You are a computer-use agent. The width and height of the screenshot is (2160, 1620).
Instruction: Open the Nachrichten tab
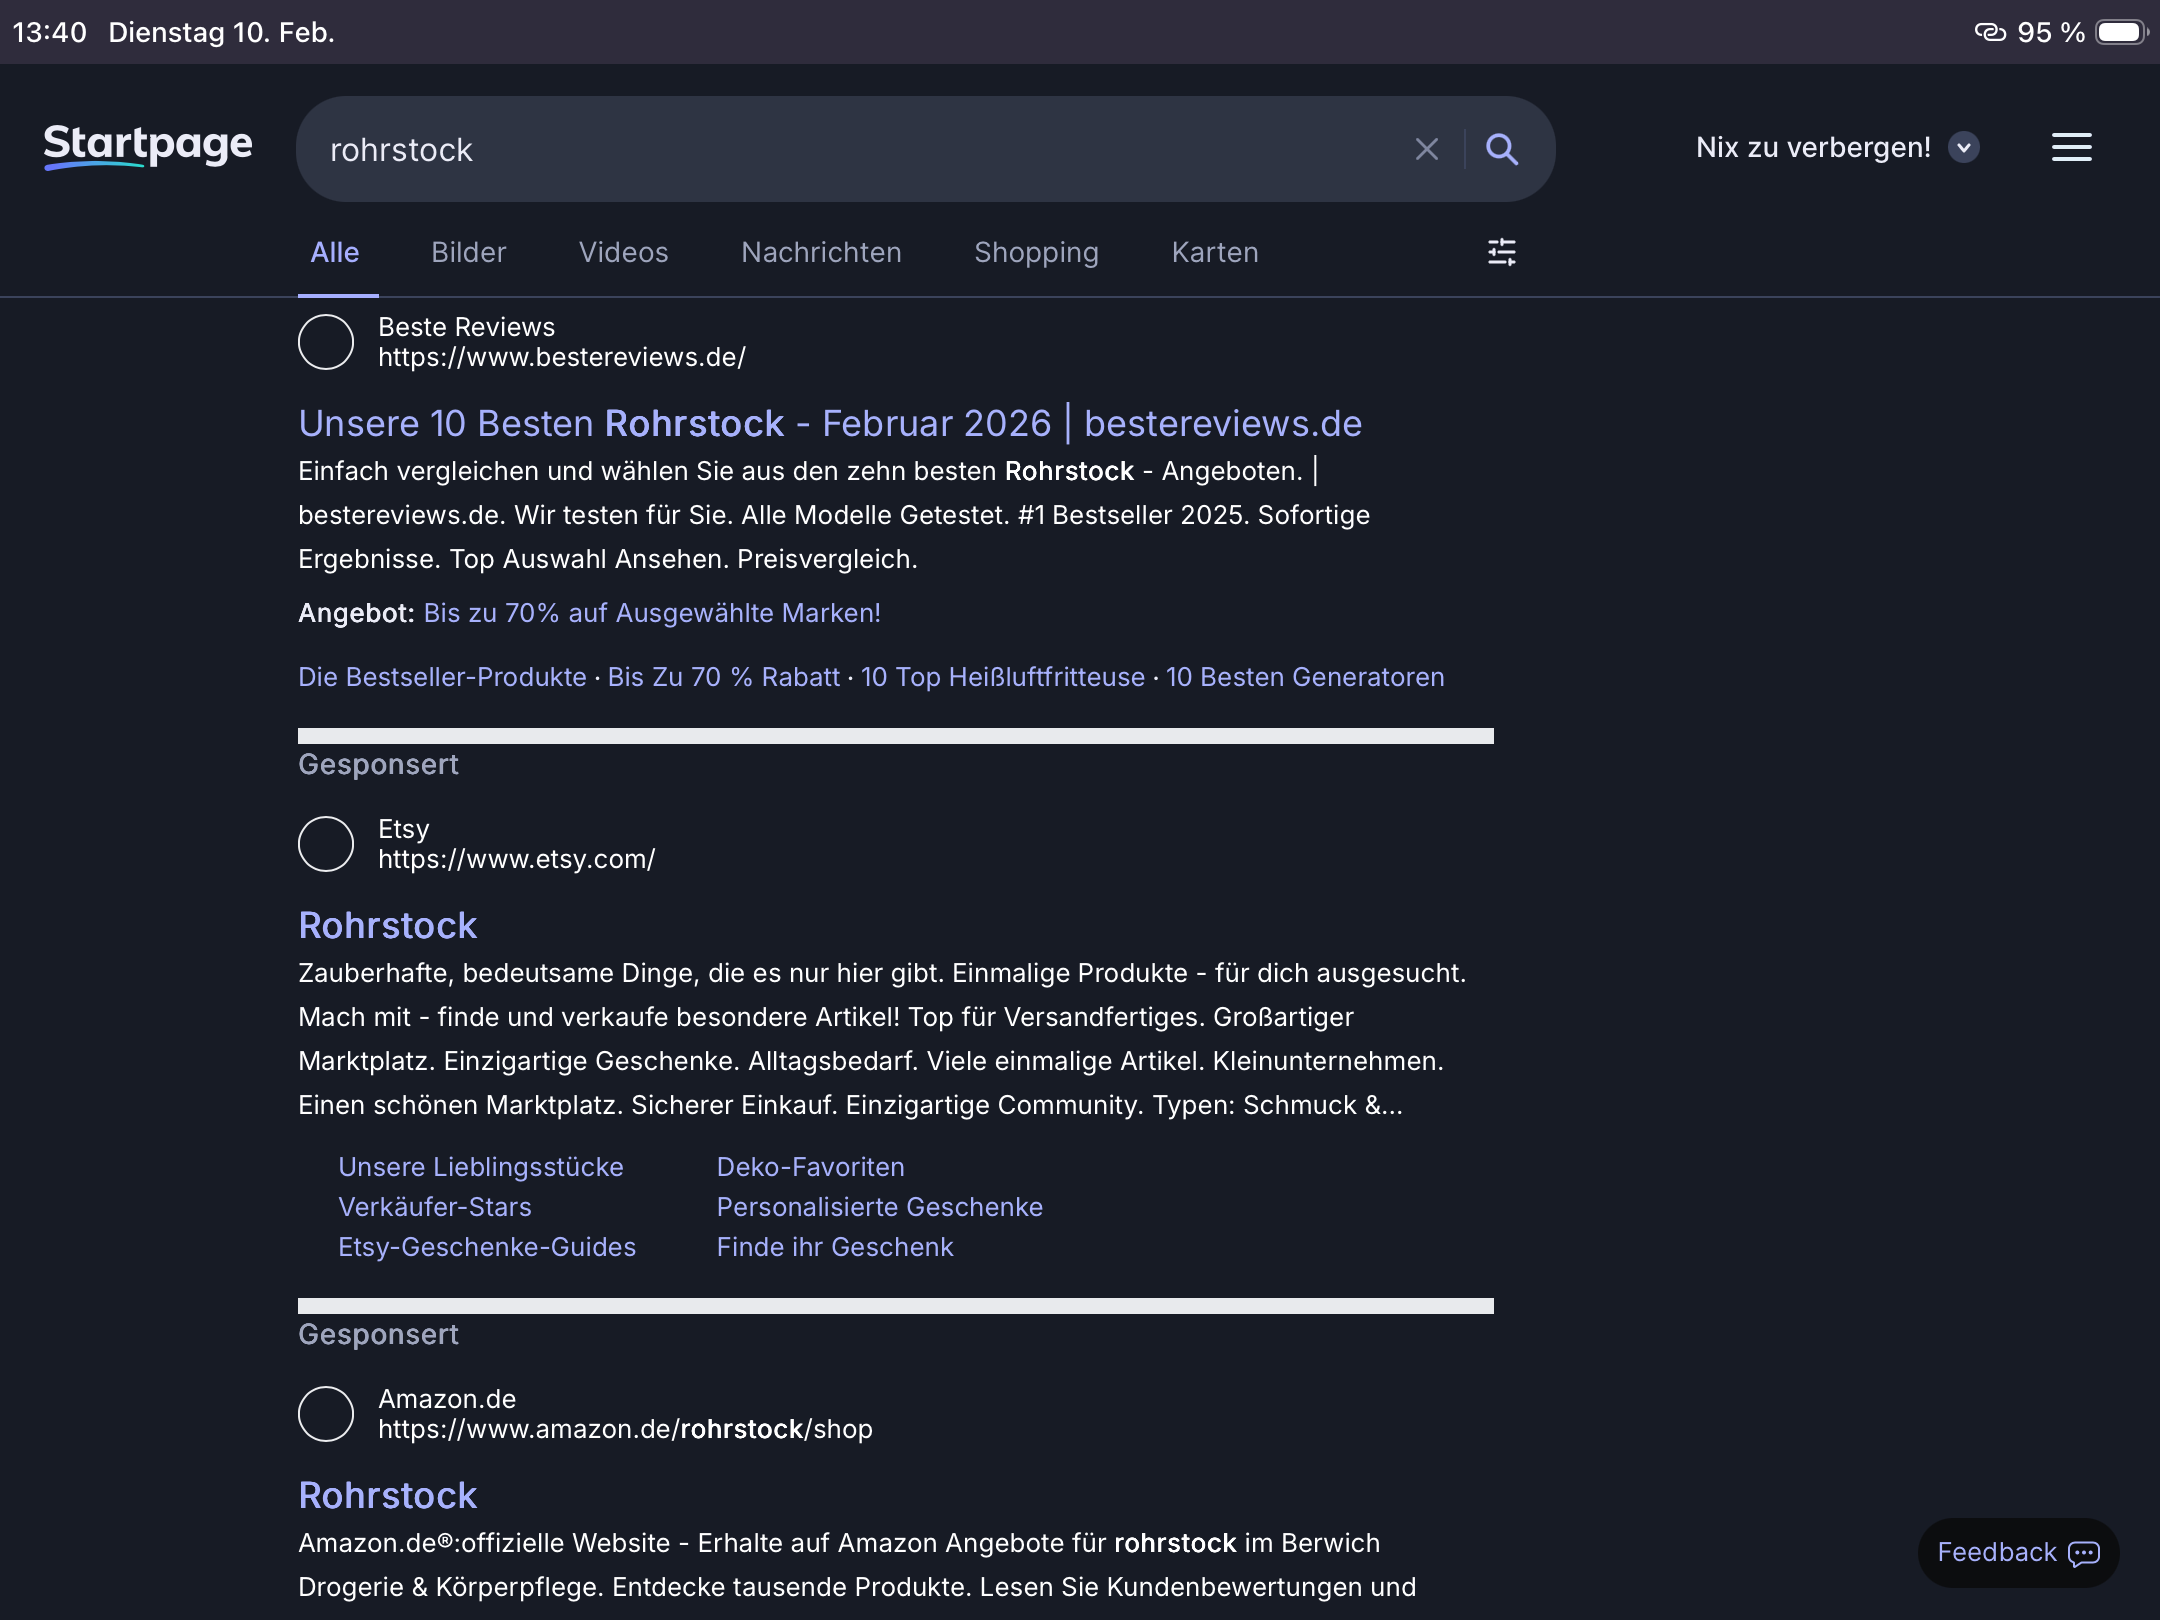[x=821, y=253]
